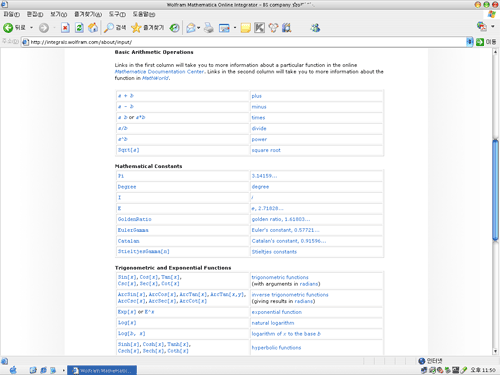Click the 인터넷 zone indicator in status bar
This screenshot has width=500, height=375.
431,361
